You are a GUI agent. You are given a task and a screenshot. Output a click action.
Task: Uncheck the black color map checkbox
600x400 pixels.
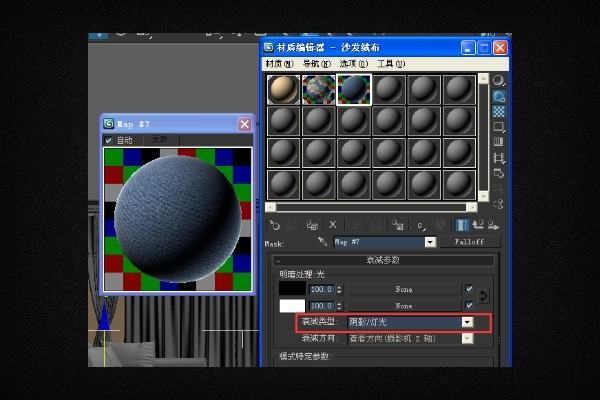(x=469, y=289)
